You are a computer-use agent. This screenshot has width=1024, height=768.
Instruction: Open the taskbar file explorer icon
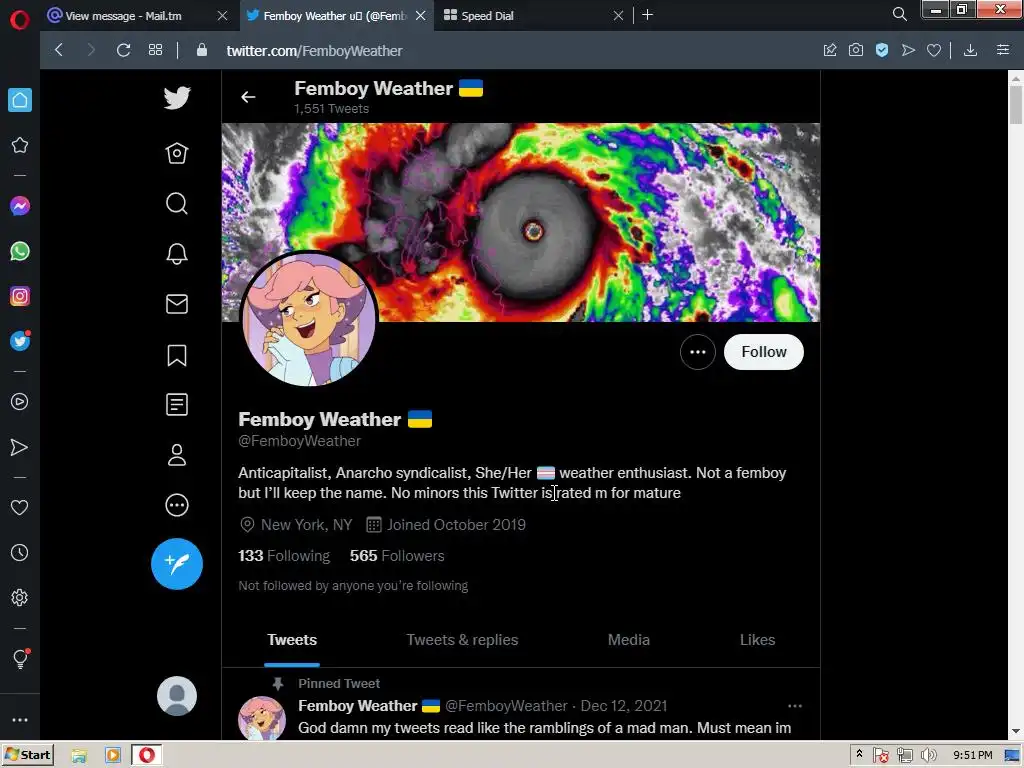click(x=79, y=756)
